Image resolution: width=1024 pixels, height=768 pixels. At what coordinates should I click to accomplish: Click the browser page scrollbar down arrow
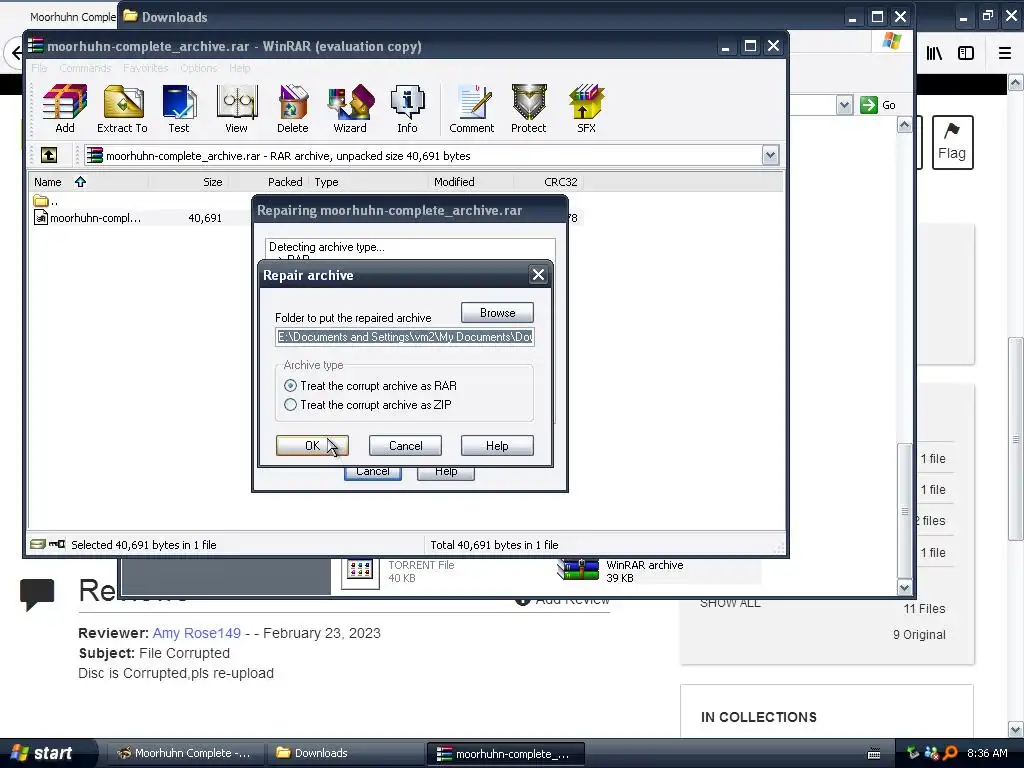pos(1016,729)
